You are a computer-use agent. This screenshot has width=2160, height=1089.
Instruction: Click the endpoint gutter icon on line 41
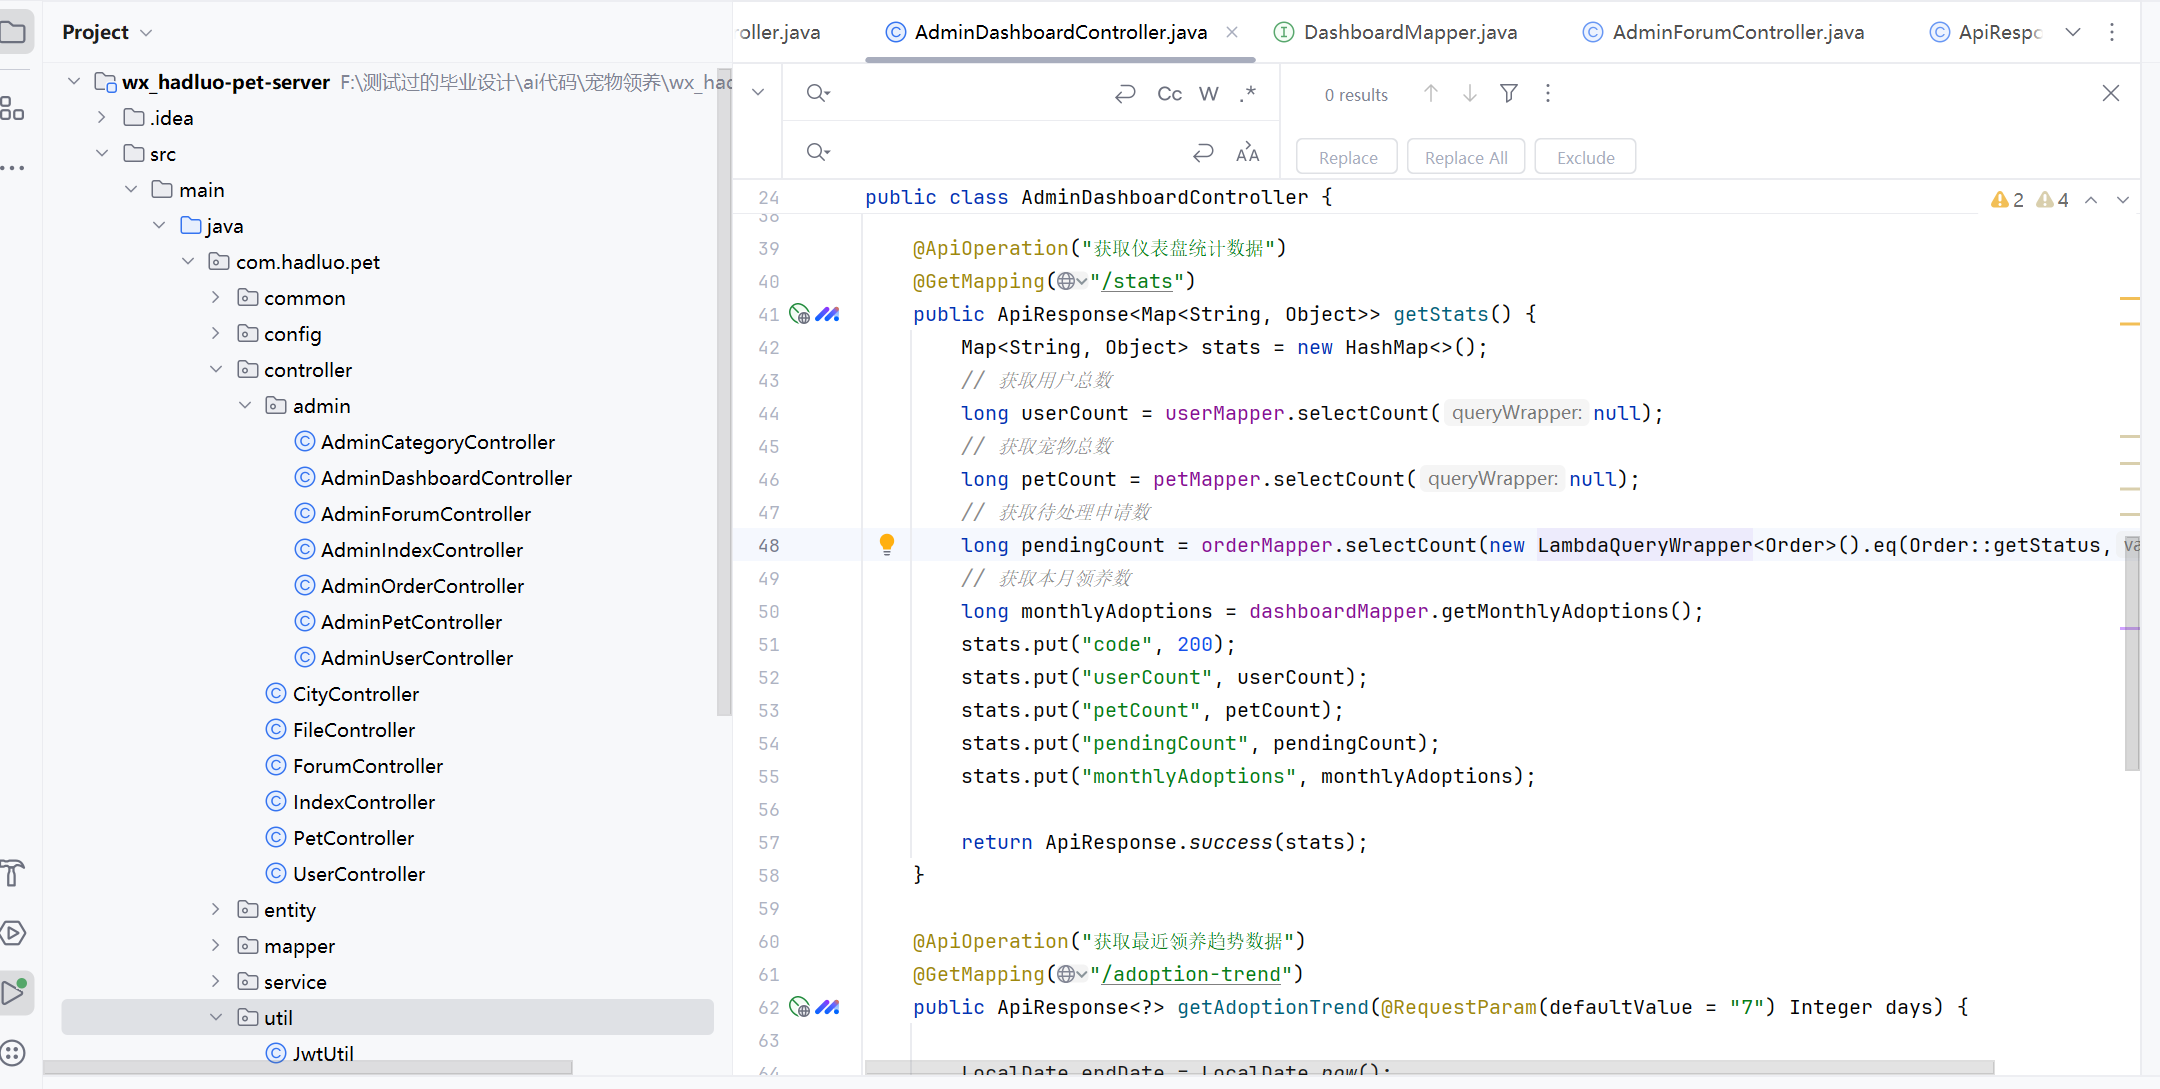point(799,314)
